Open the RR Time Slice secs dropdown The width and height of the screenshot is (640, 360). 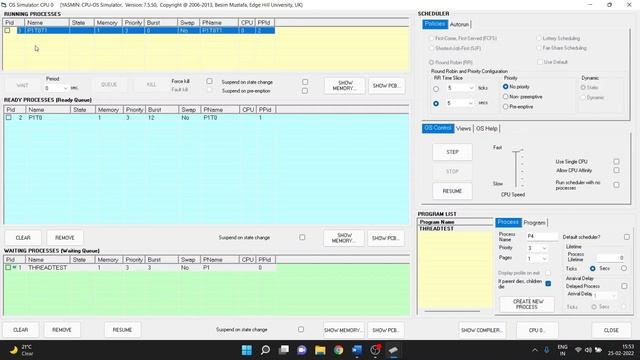point(471,103)
